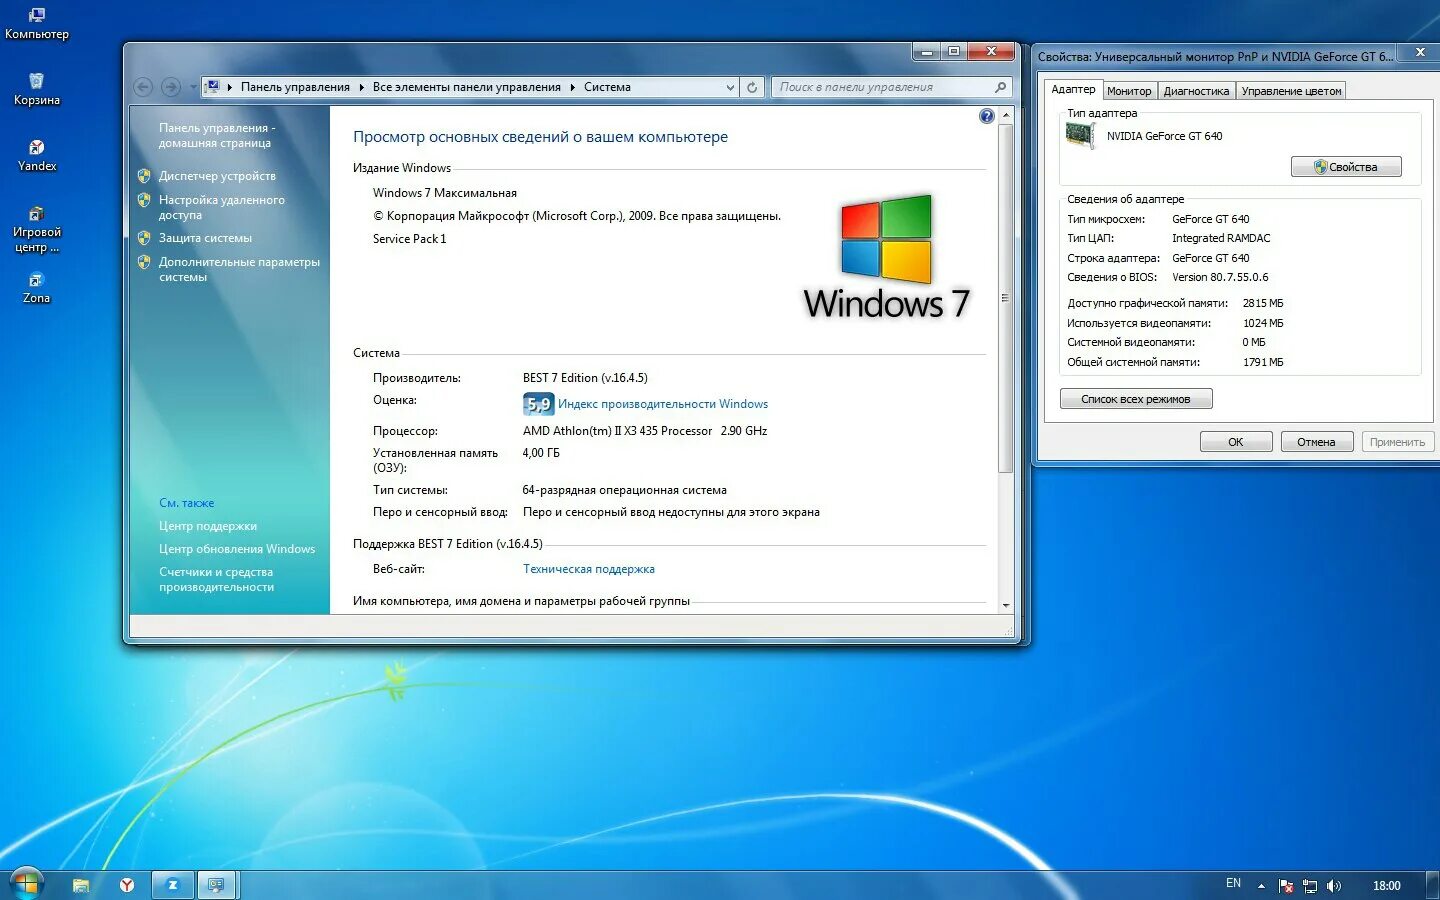Click the Все элементы панели управления breadcrumb
The width and height of the screenshot is (1440, 900).
point(466,87)
